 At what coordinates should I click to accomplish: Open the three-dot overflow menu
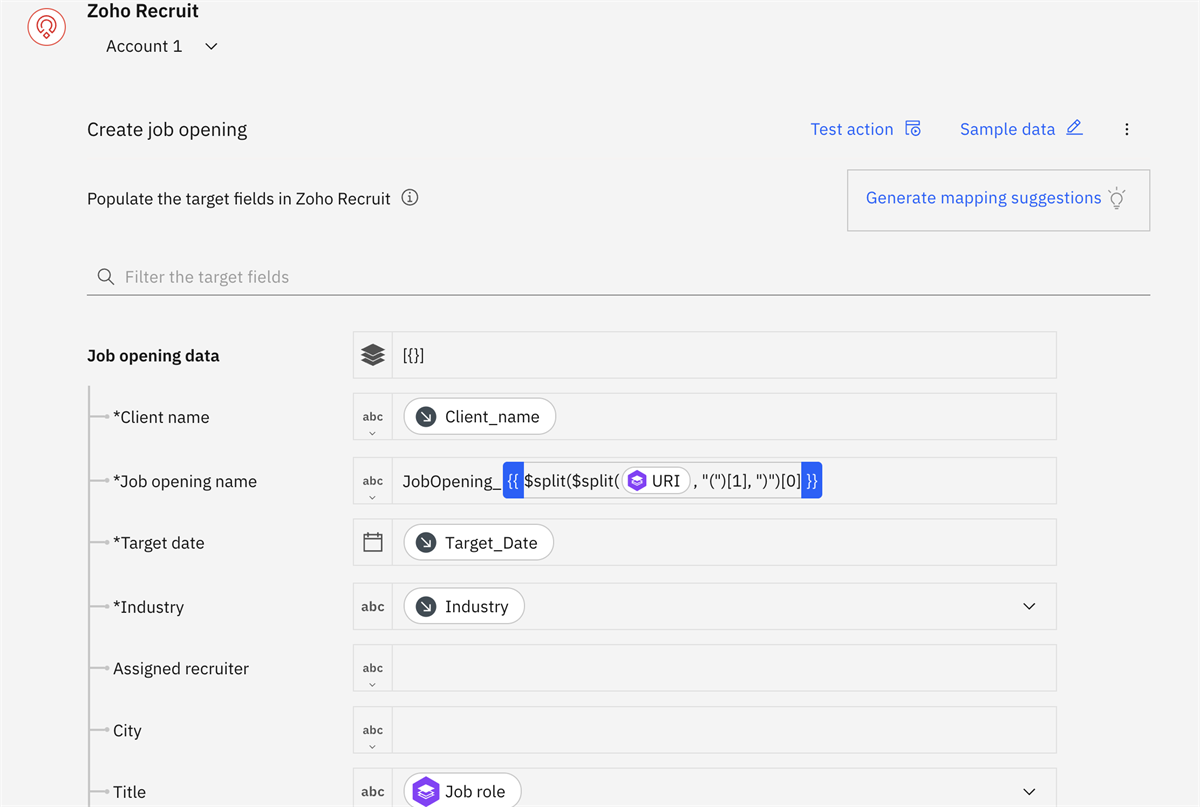pyautogui.click(x=1127, y=129)
